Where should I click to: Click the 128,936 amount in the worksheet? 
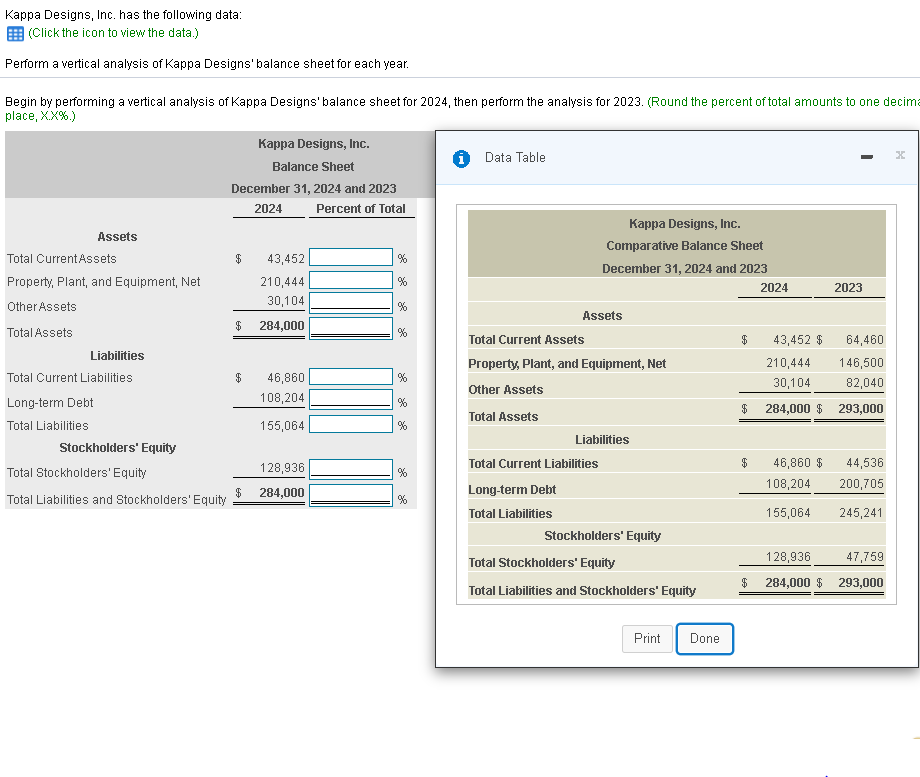(282, 468)
